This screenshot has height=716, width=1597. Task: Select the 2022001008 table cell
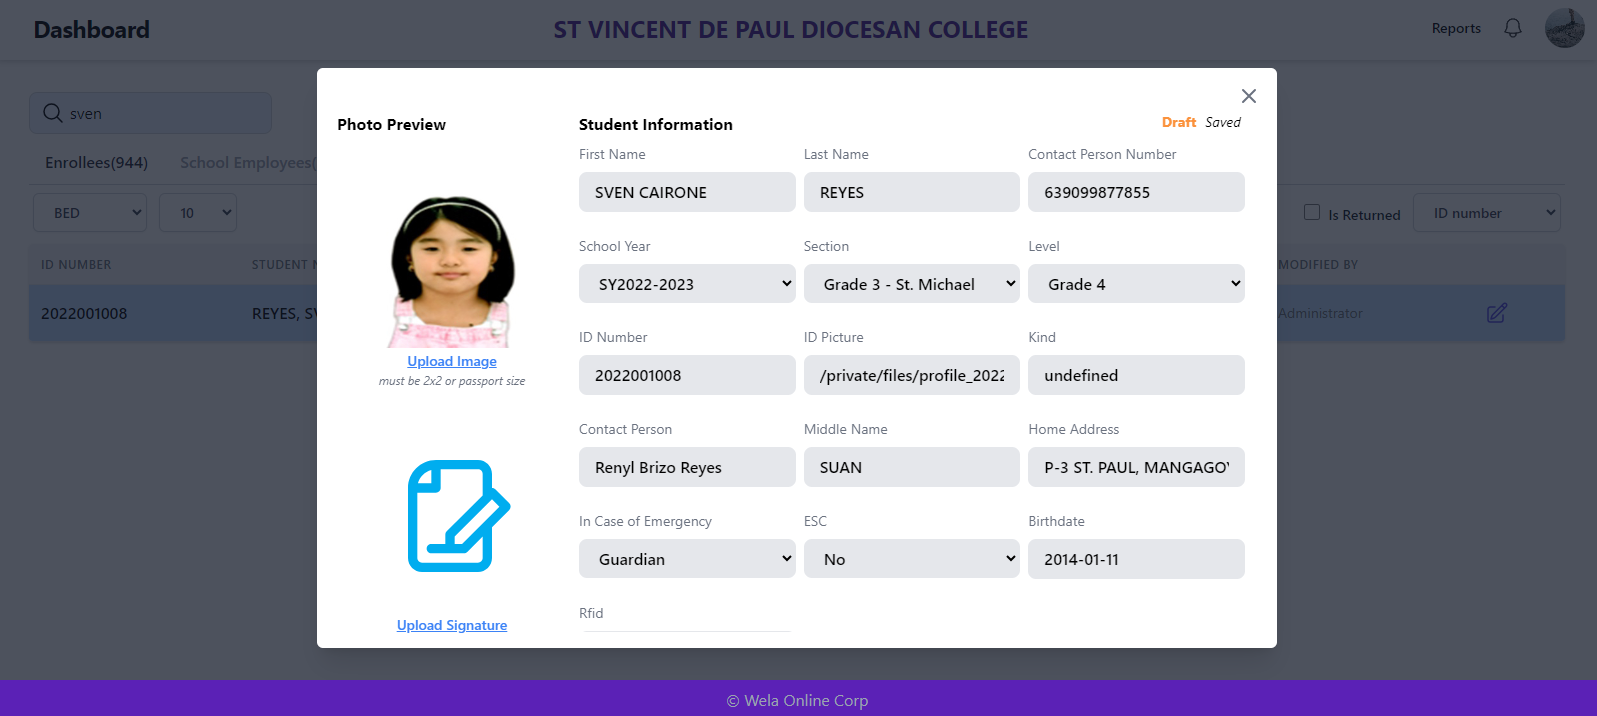(84, 313)
